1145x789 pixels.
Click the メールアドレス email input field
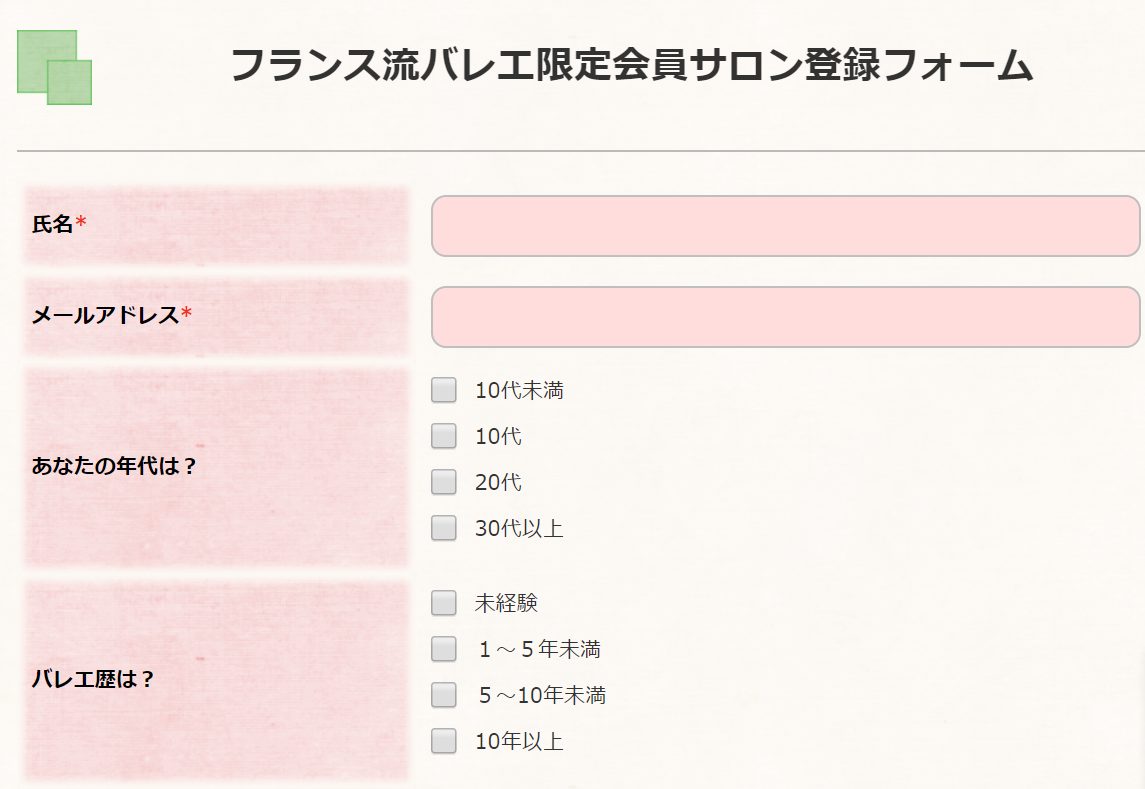pos(786,317)
